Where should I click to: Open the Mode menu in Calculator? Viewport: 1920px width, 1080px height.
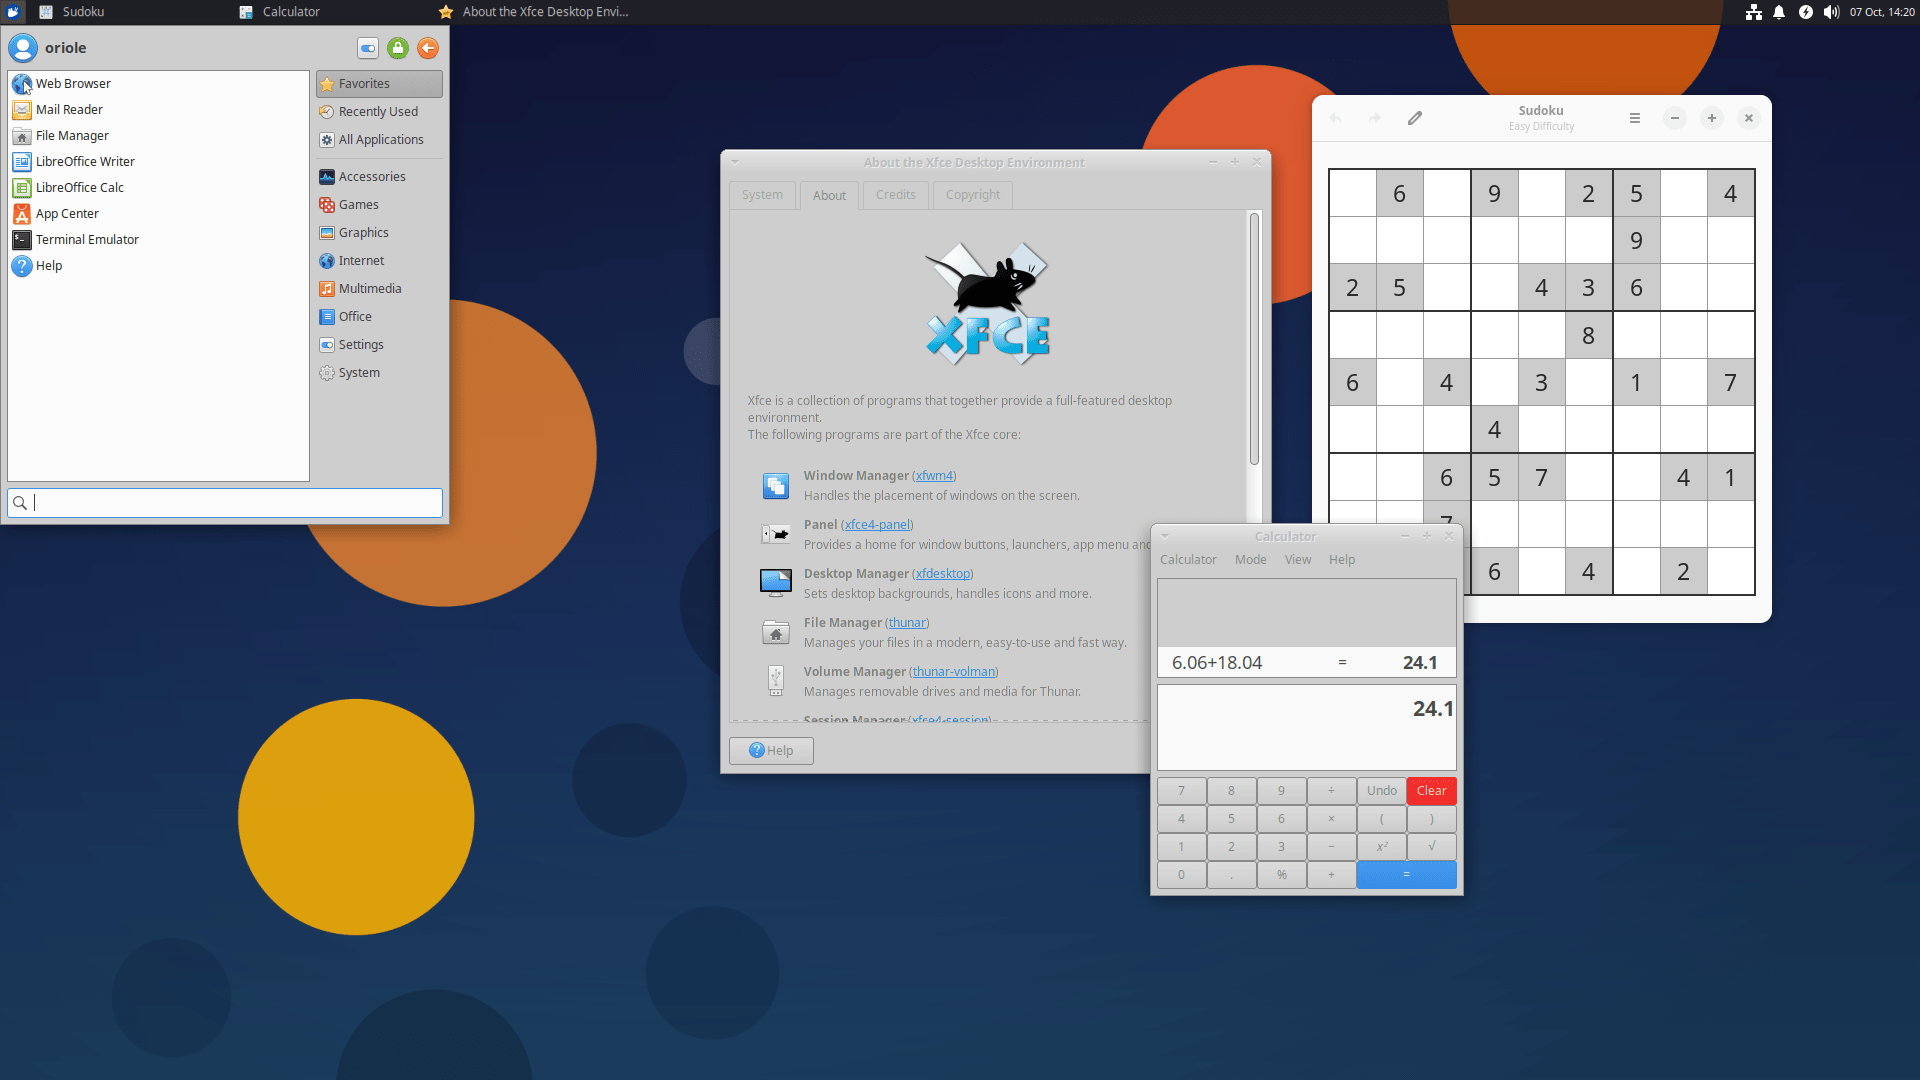(x=1250, y=559)
